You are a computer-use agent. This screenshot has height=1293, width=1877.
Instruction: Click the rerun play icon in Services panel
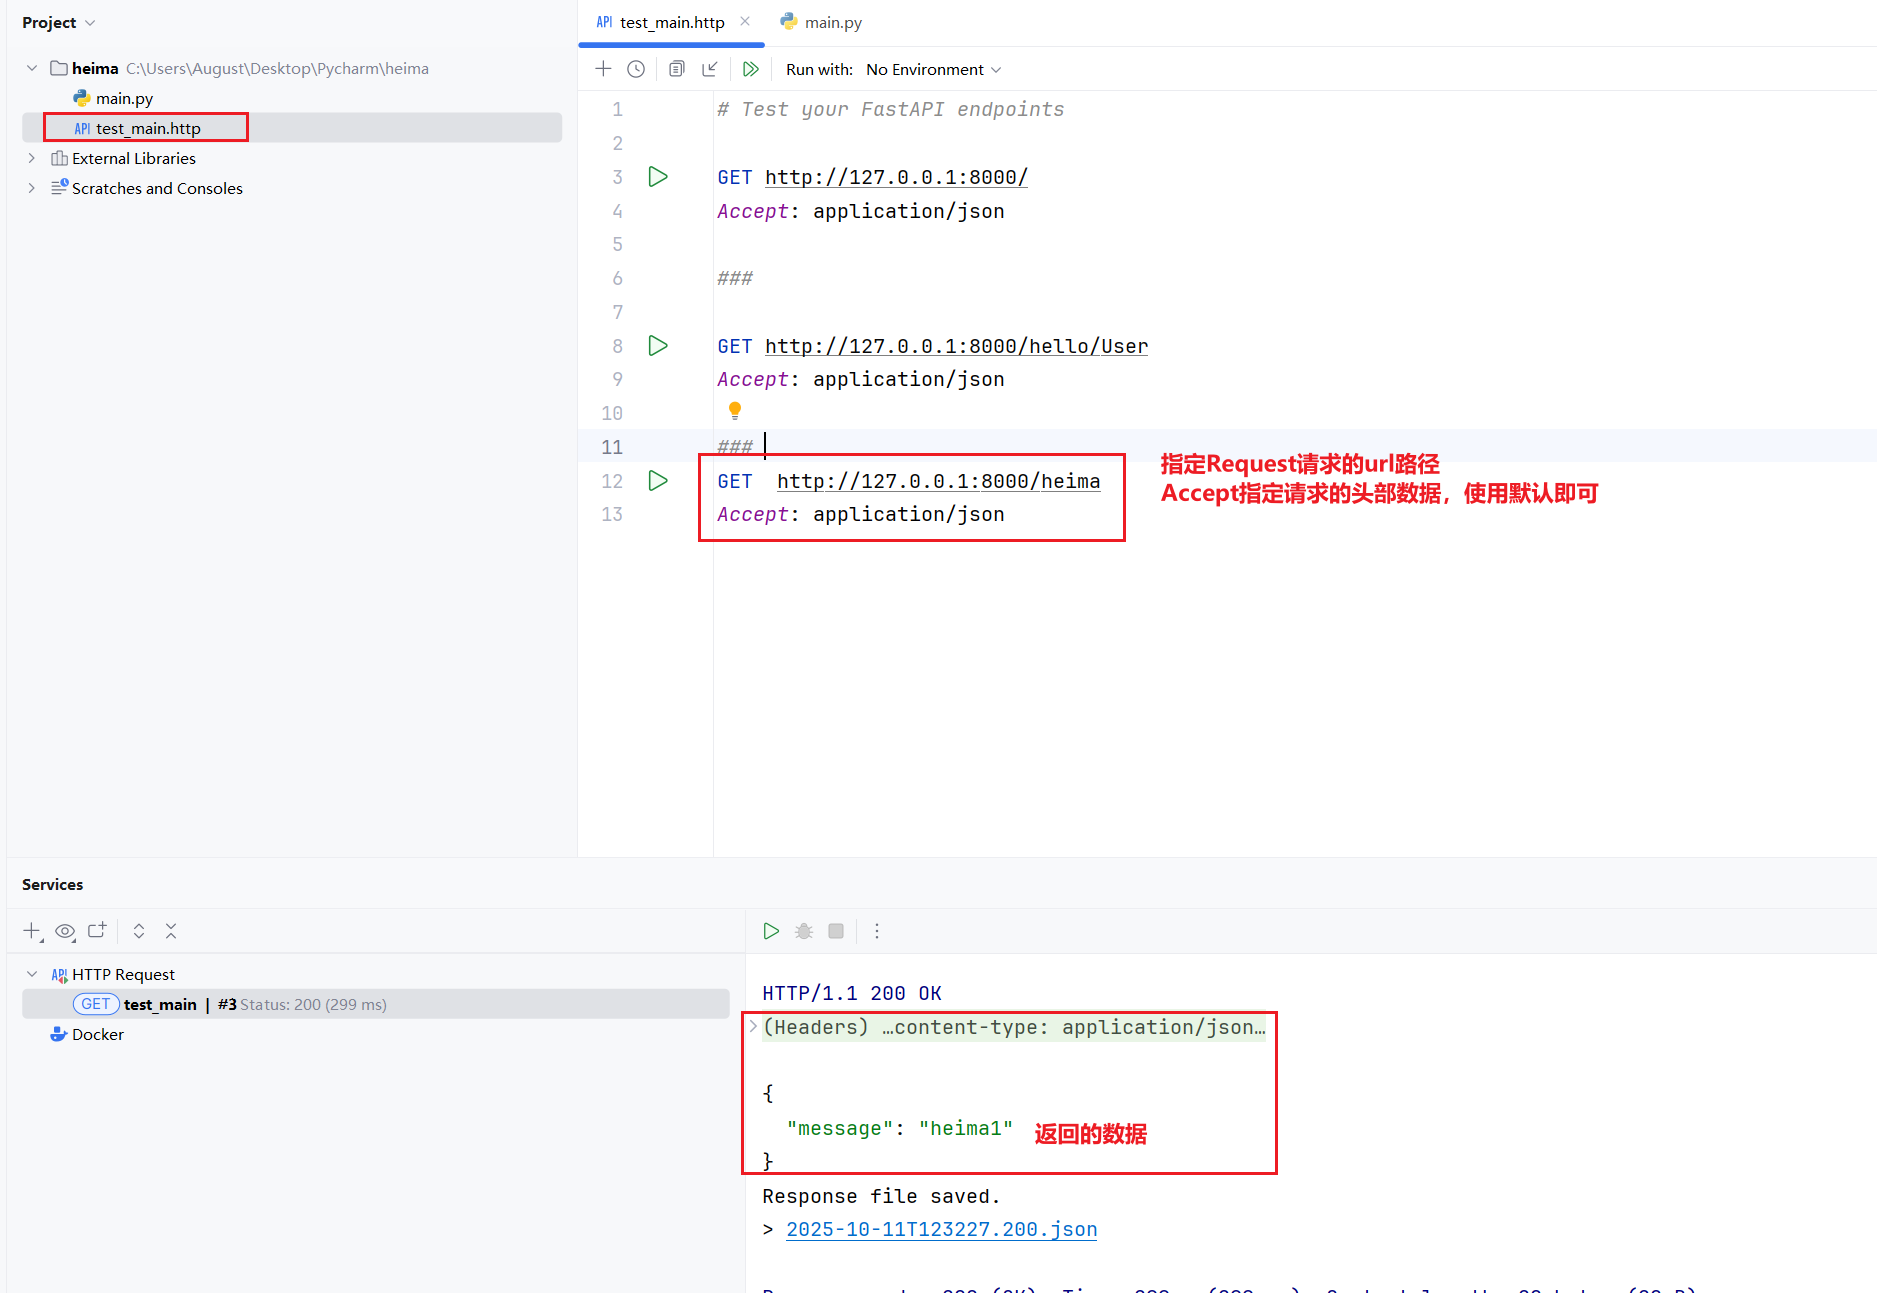pos(771,931)
